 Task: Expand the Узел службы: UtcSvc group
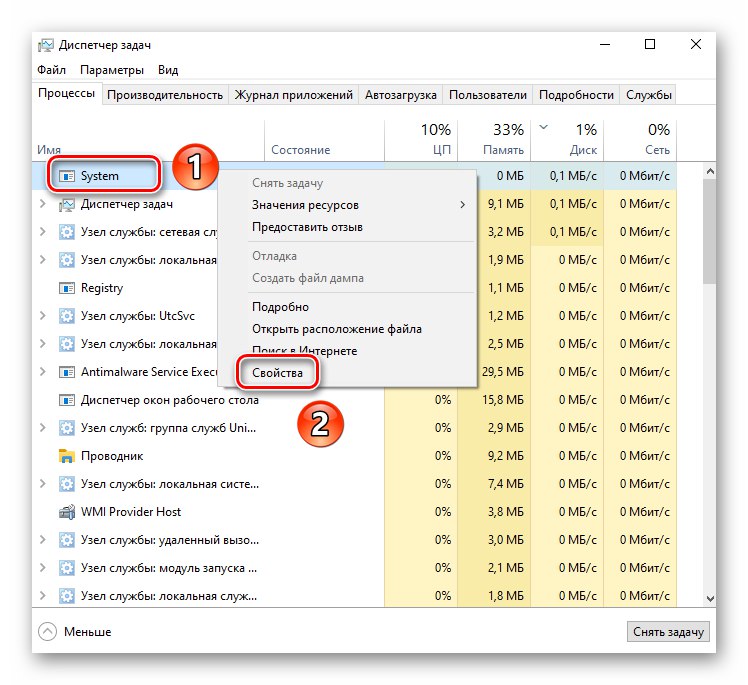pyautogui.click(x=43, y=316)
